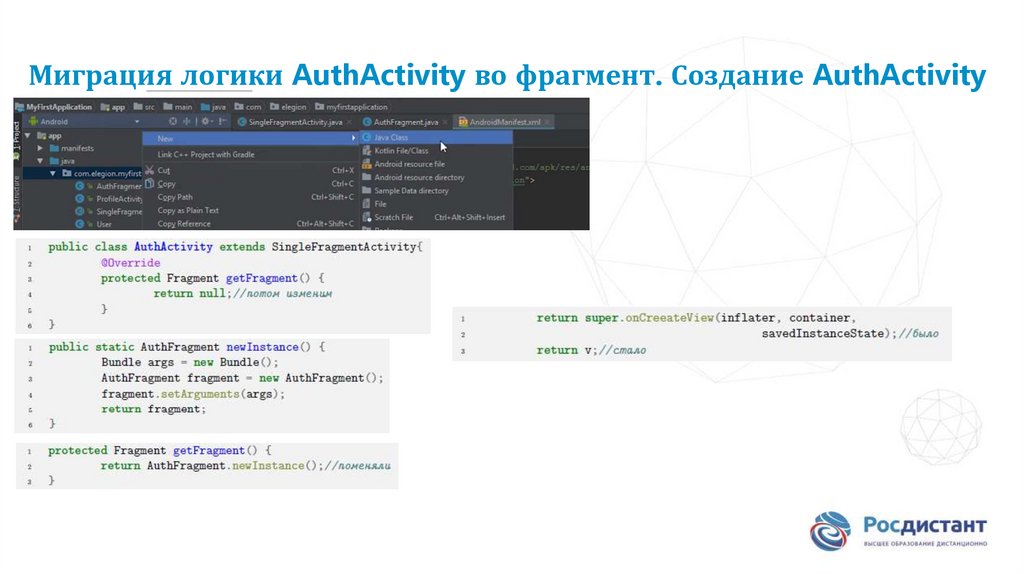Viewport: 1024px width, 574px height.
Task: Collapse the com.elegion.myfirst package node
Action: 53,174
